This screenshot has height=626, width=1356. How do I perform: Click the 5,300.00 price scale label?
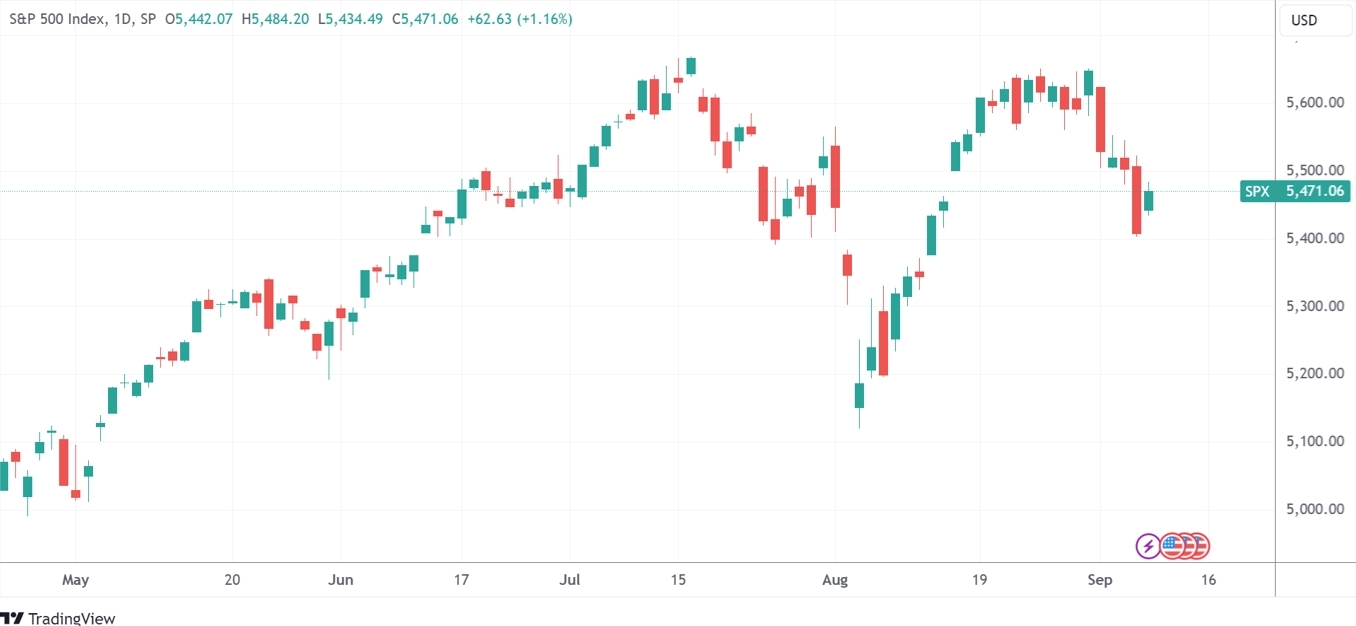(1313, 306)
